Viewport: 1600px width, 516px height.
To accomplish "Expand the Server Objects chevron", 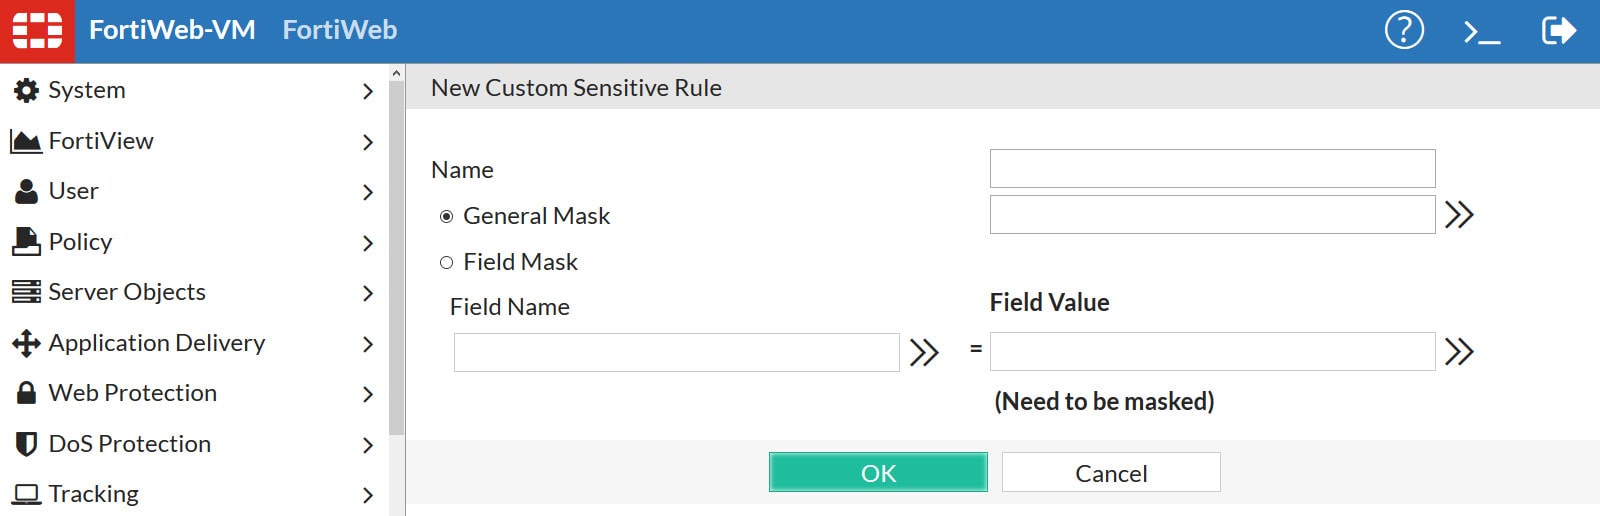I will click(367, 293).
